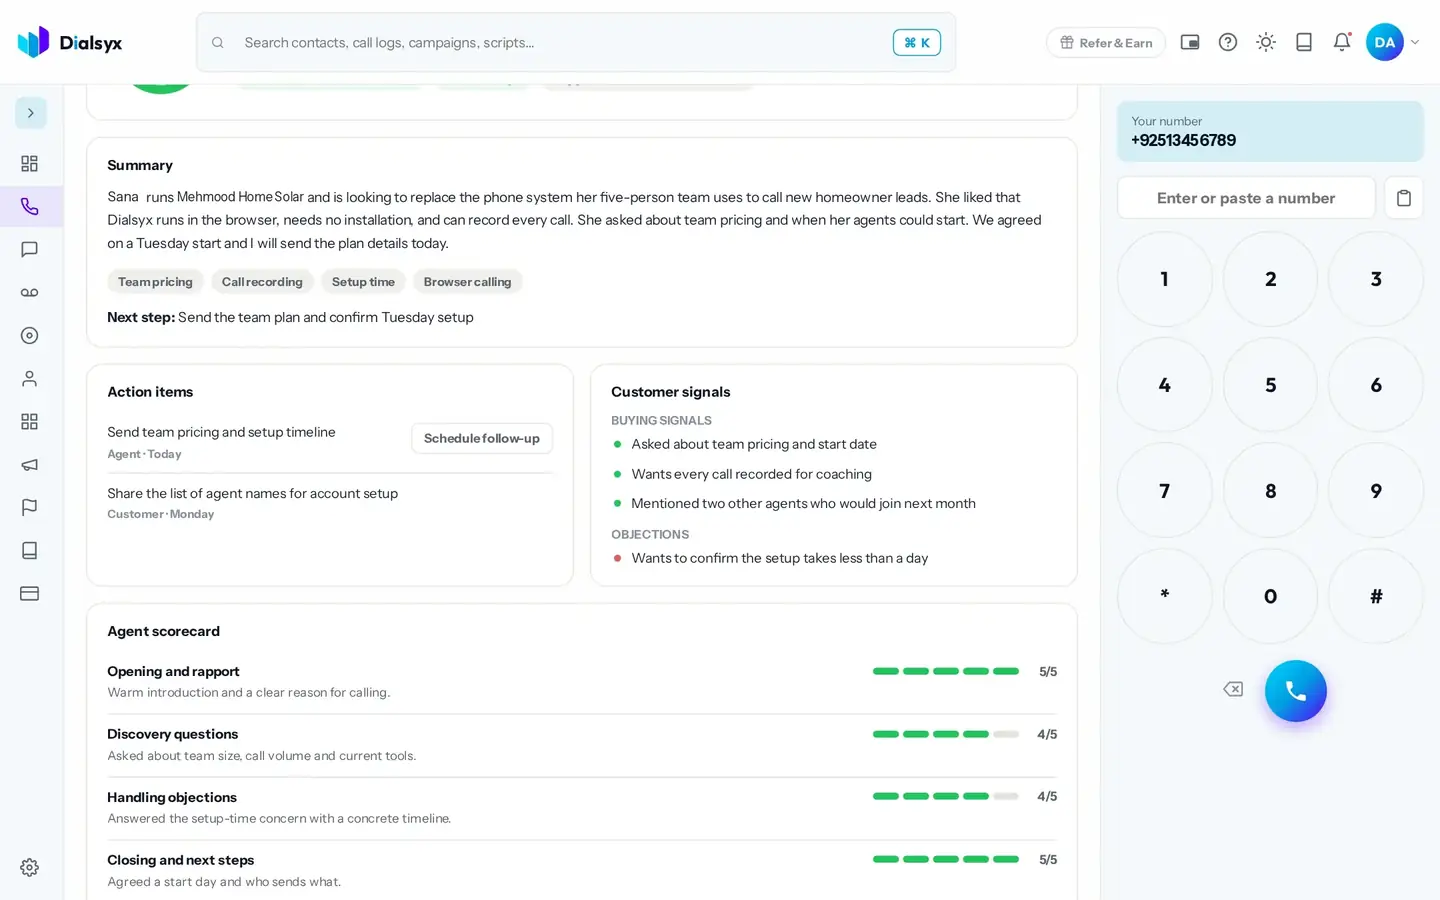Open the book icon in the top header
This screenshot has width=1440, height=900.
(x=1304, y=42)
